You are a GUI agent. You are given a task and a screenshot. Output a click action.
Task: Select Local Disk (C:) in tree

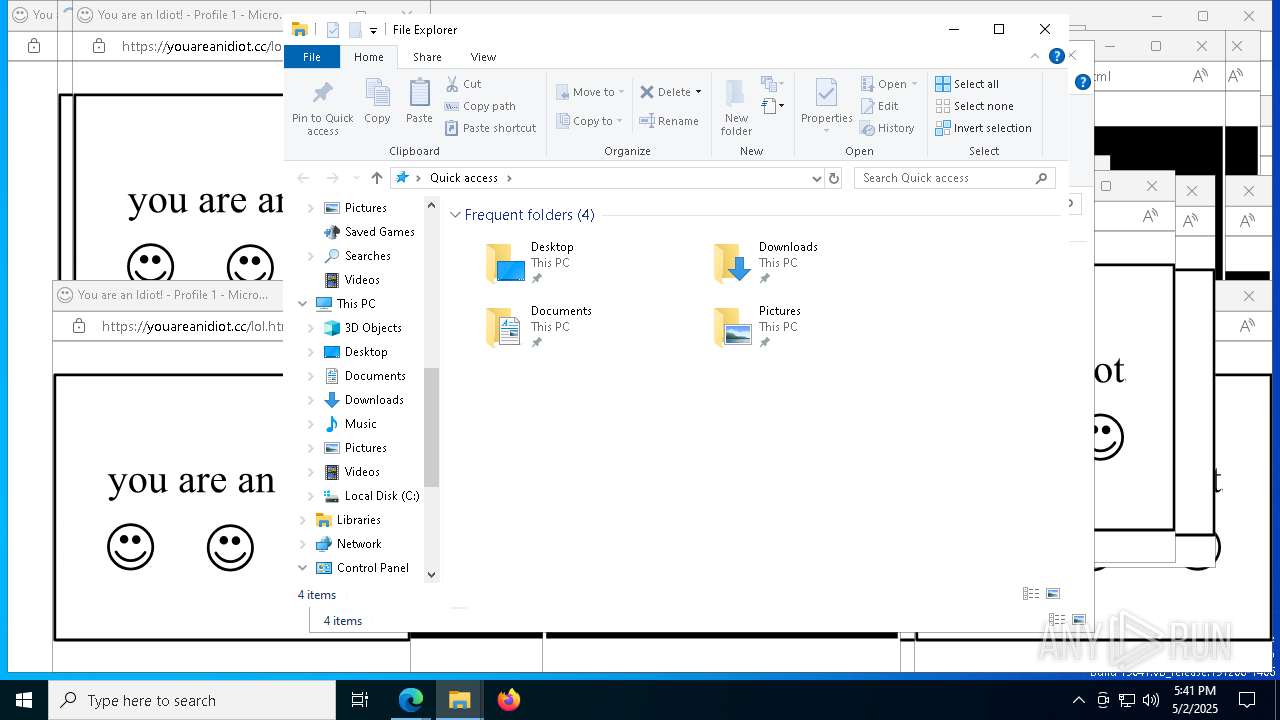pos(371,496)
